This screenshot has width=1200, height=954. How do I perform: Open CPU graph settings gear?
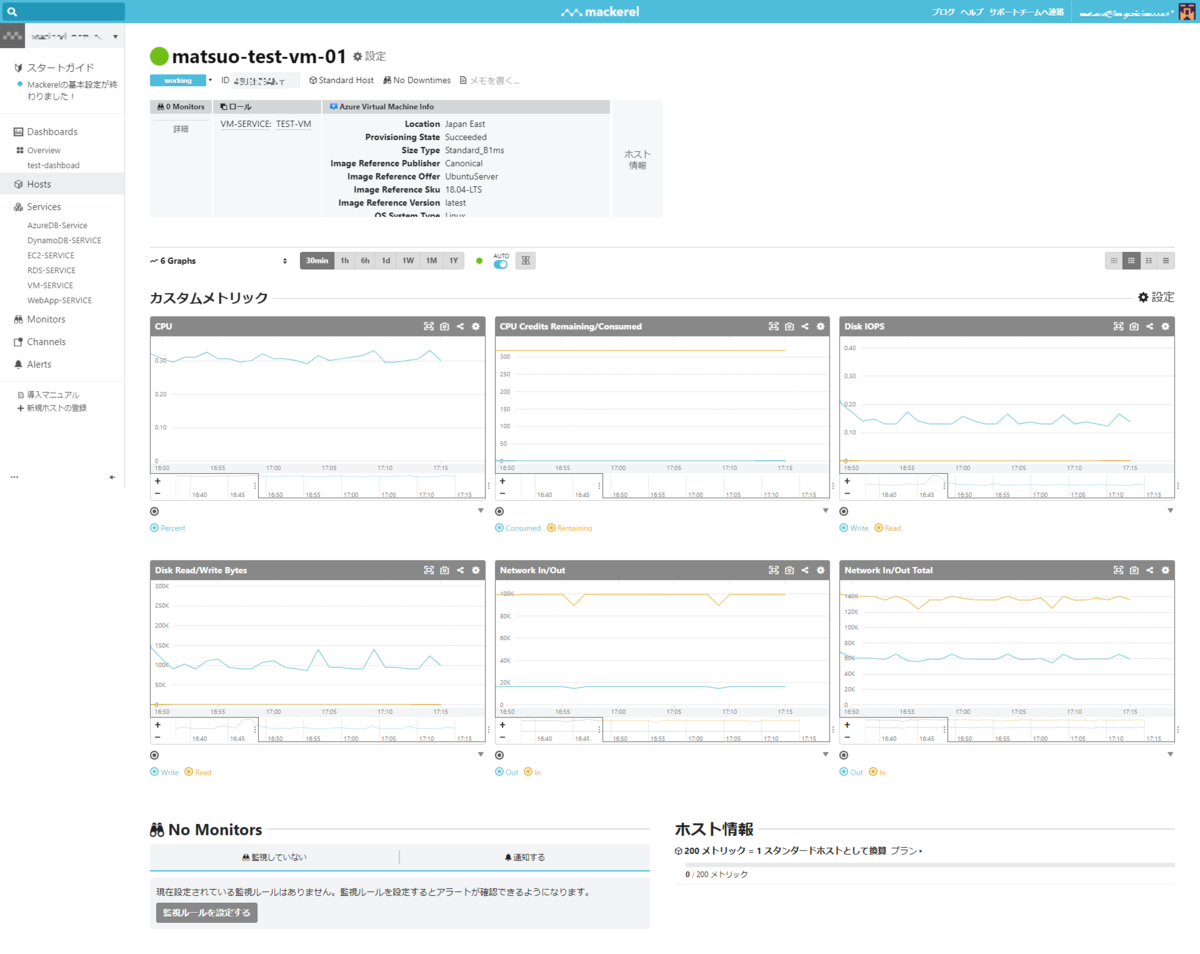(476, 326)
